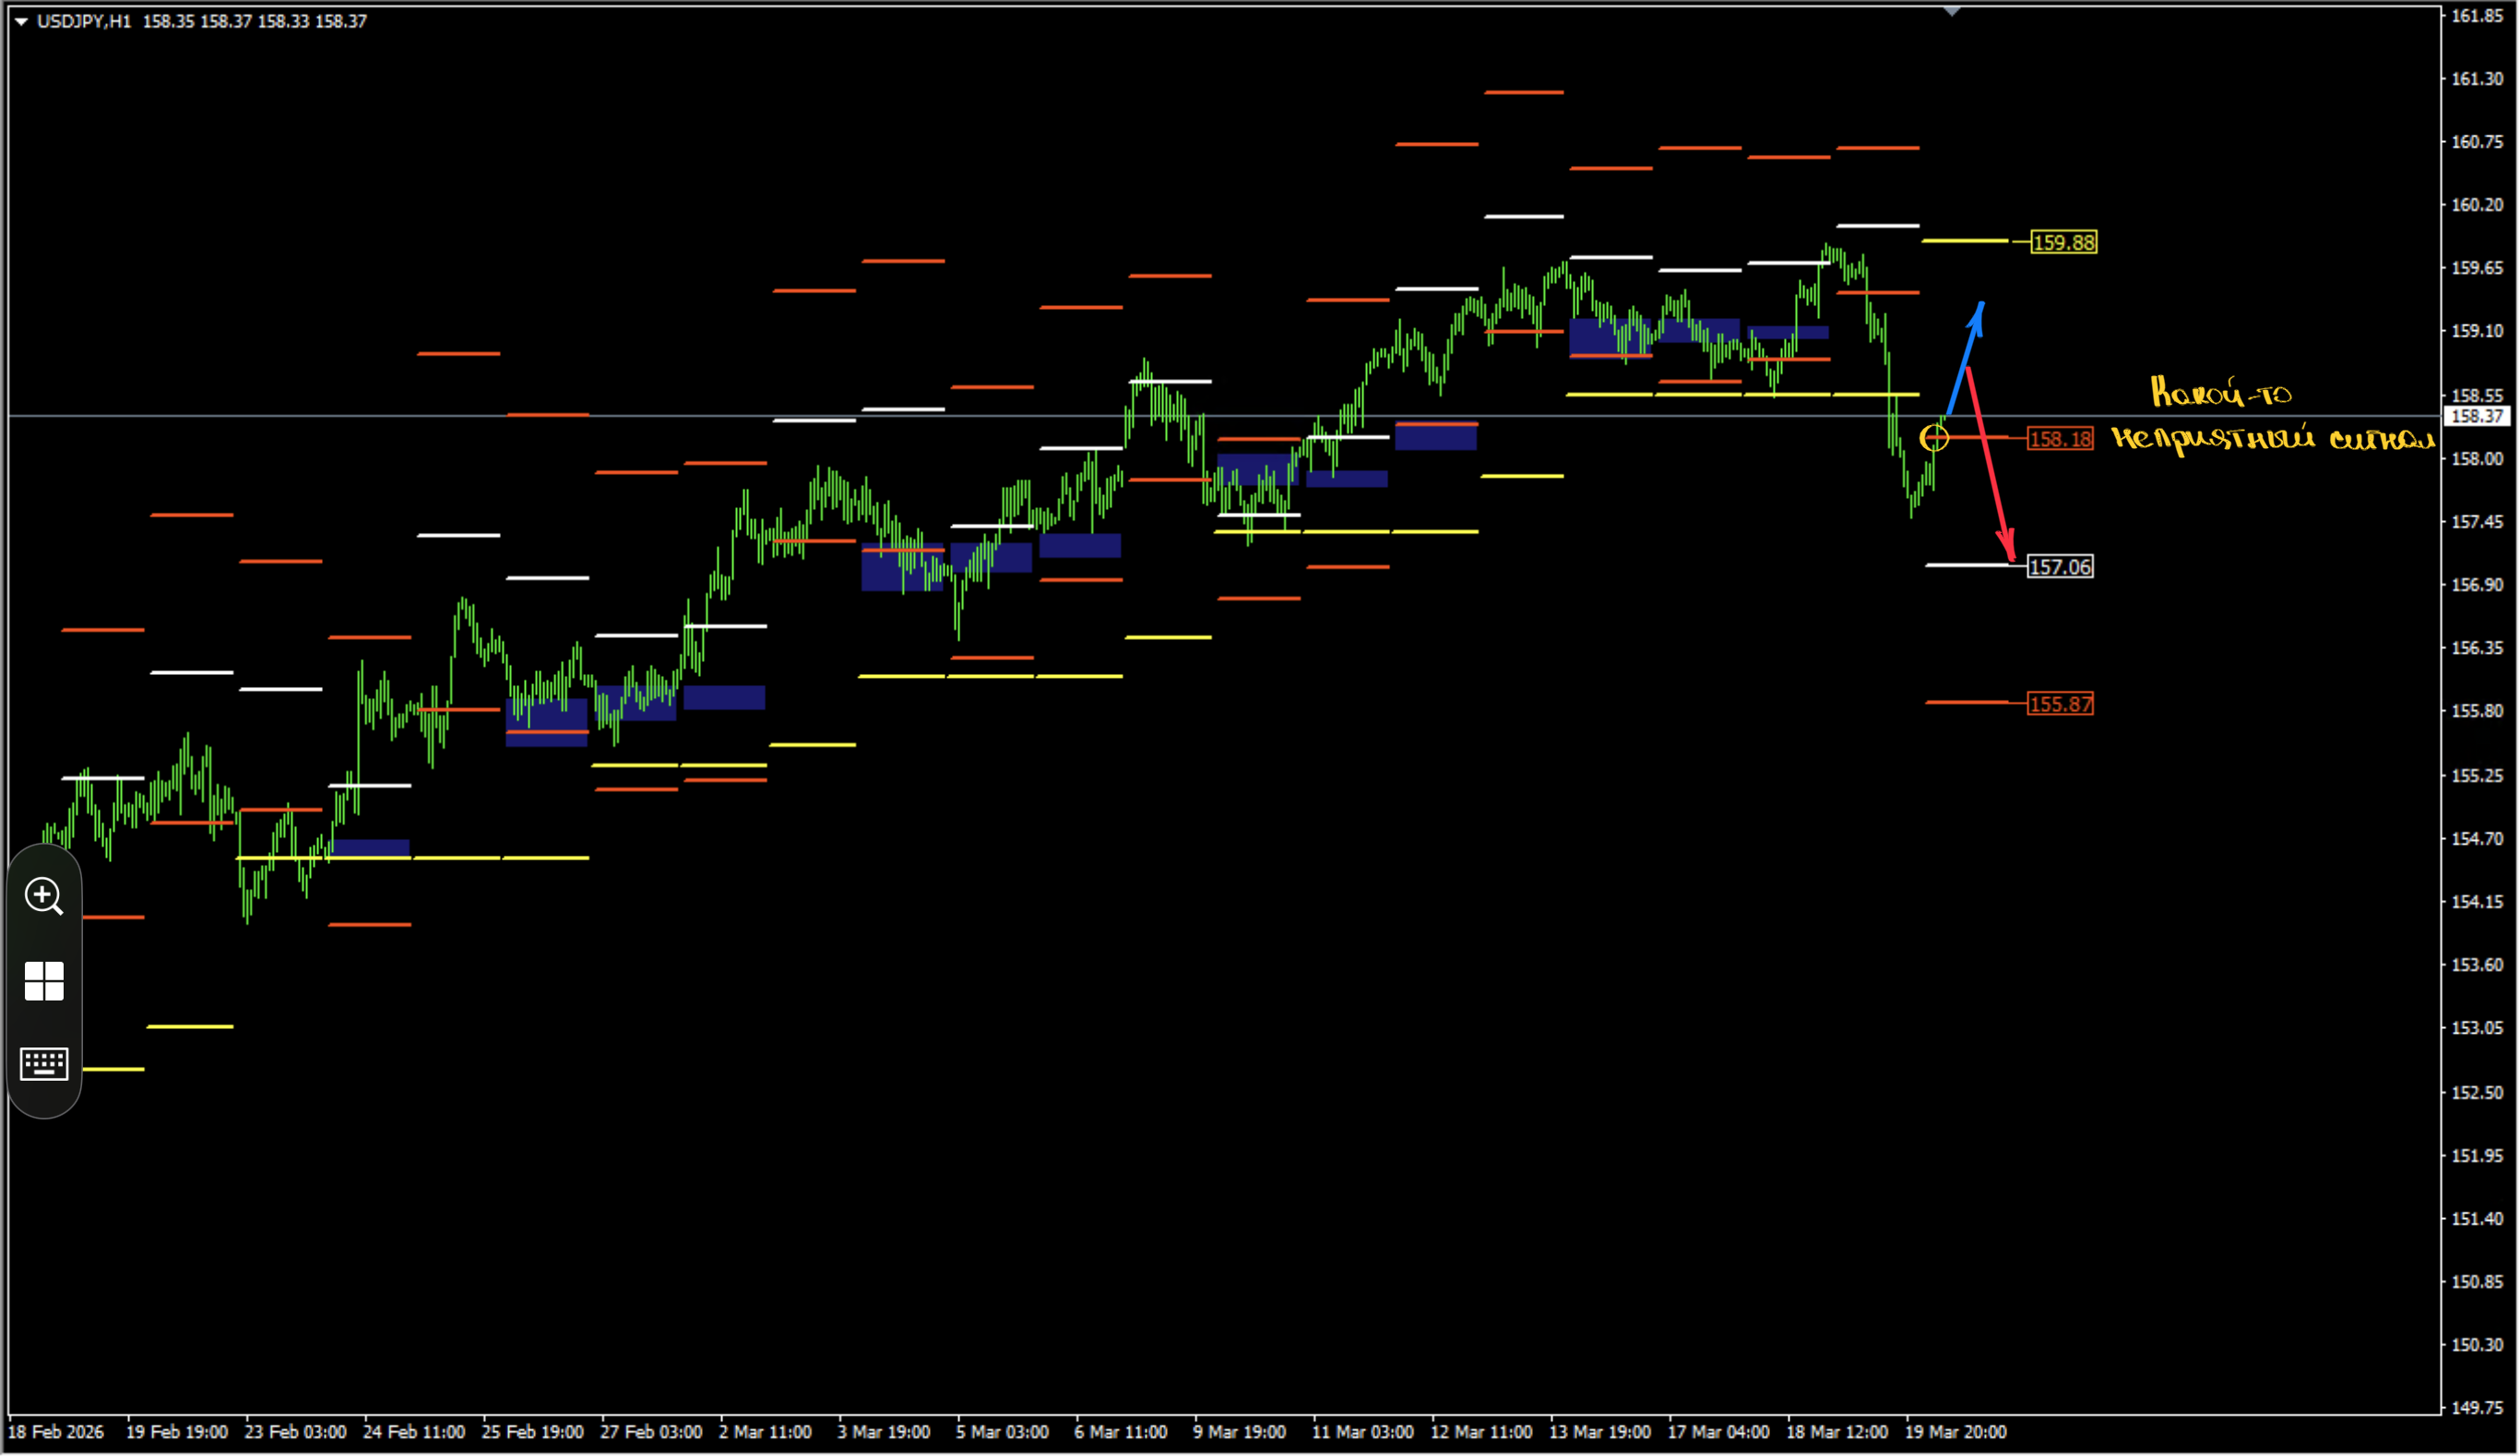Click 156.35 on the price scale
Image resolution: width=2520 pixels, height=1456 pixels.
coord(2477,648)
